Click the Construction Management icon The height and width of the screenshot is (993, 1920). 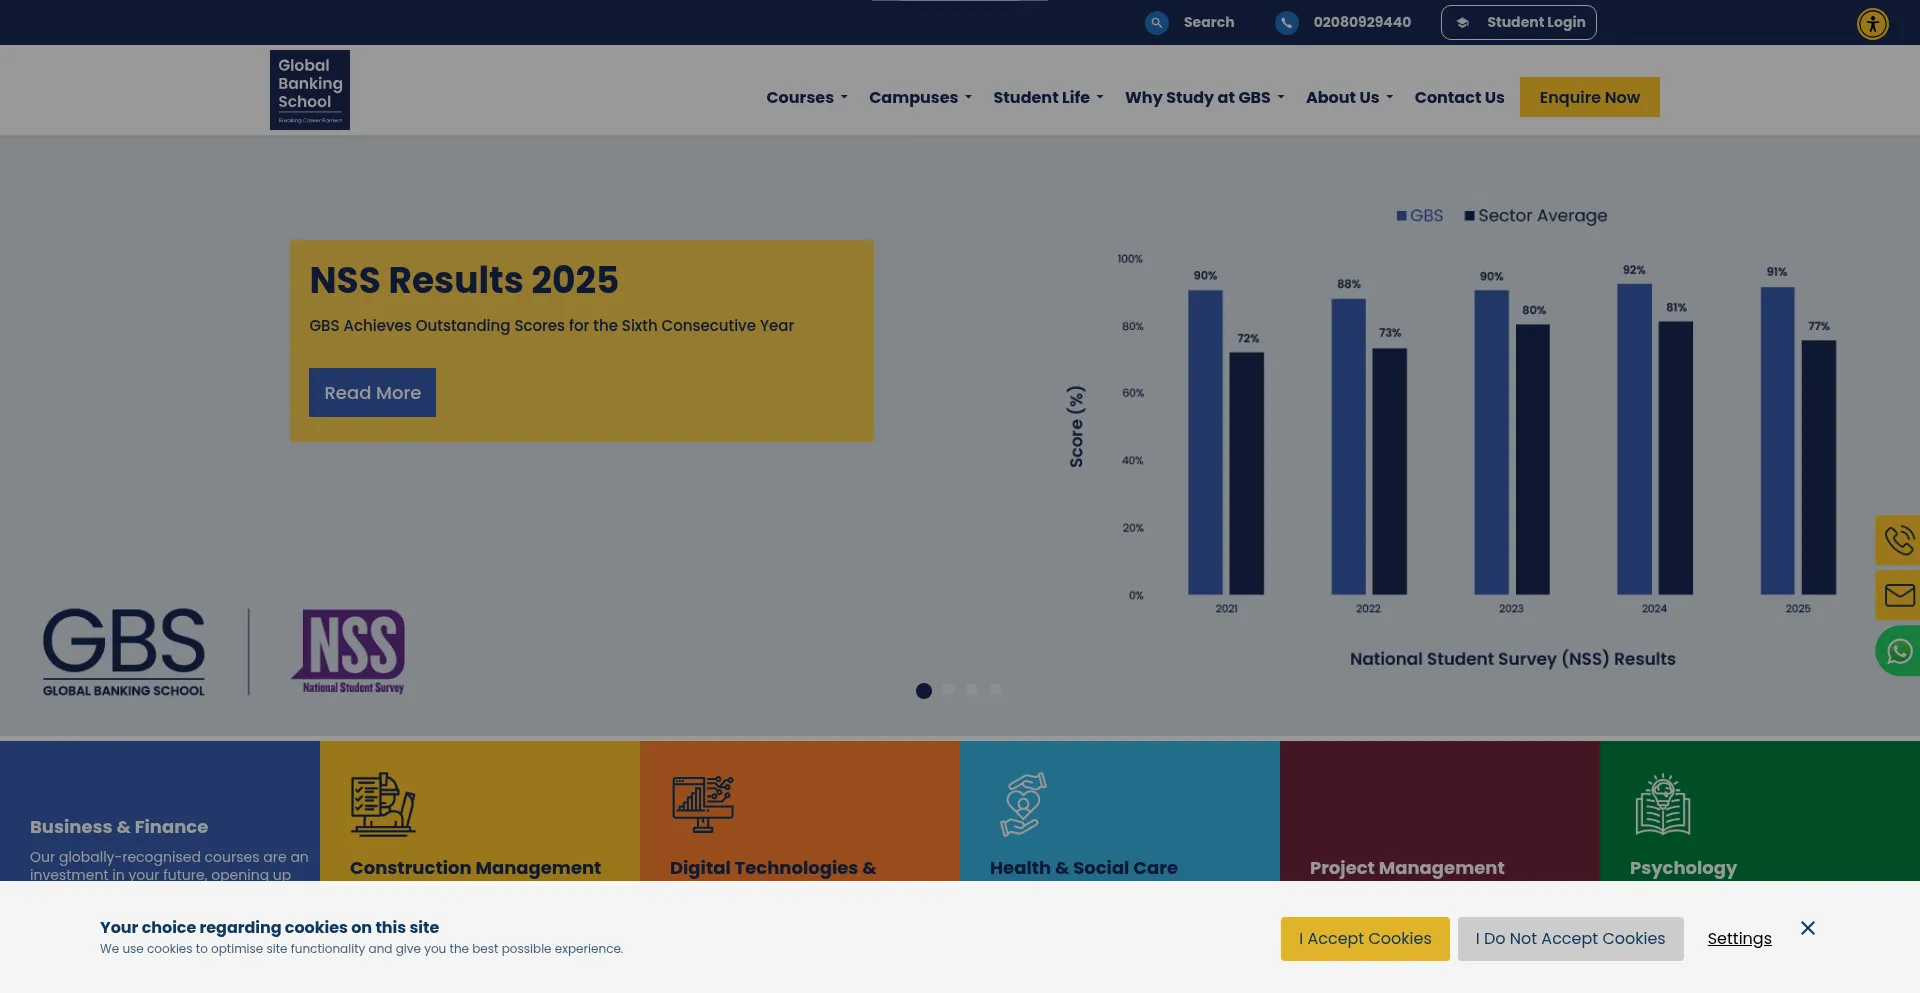coord(383,804)
